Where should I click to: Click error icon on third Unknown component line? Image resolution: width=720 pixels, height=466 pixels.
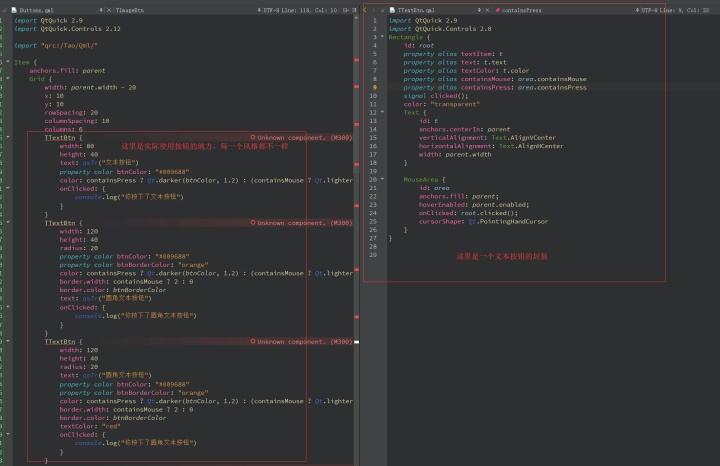tap(253, 342)
